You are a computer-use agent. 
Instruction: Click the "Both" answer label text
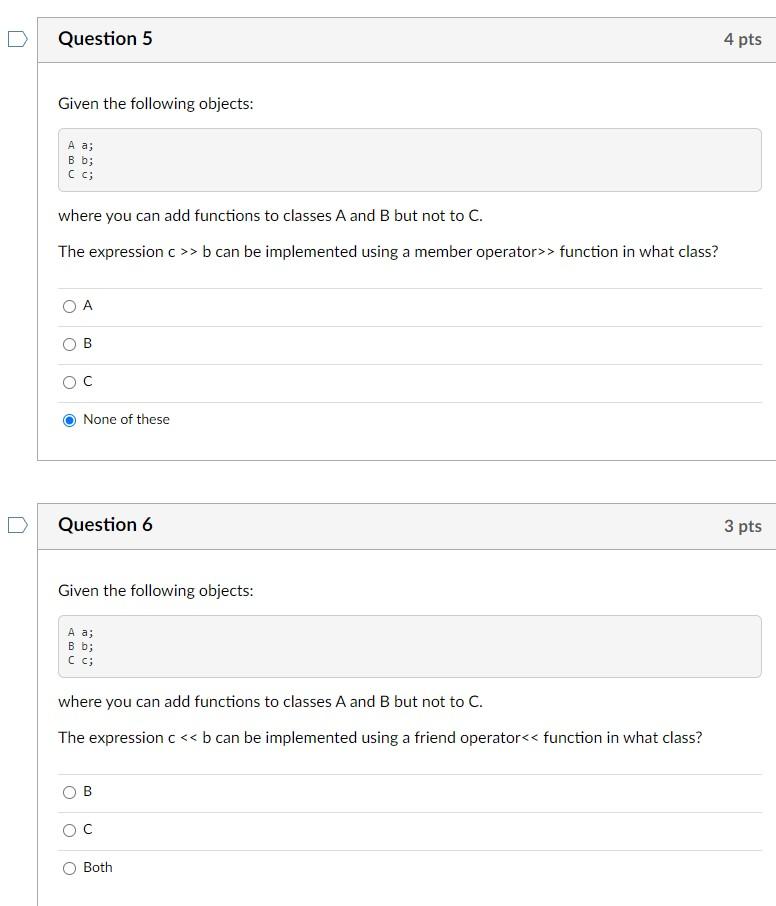[x=96, y=867]
